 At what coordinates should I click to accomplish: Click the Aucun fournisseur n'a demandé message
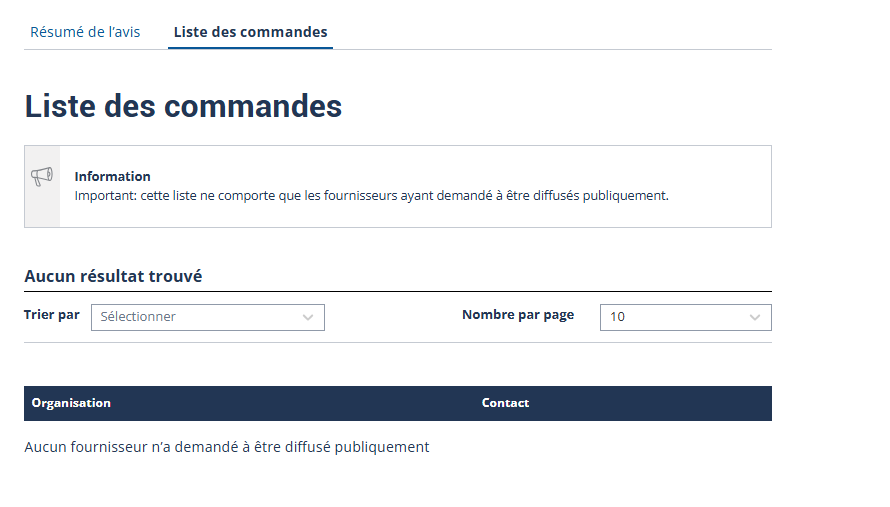(226, 447)
